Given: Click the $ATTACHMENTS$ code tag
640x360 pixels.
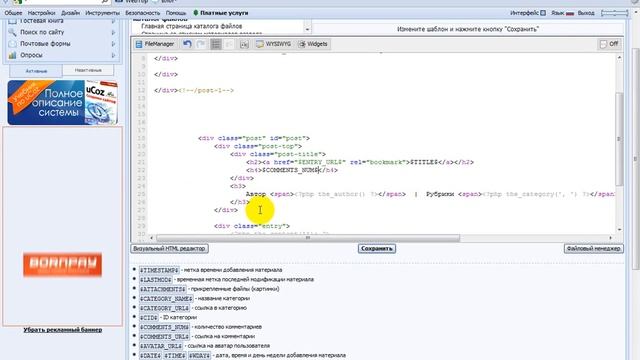Looking at the screenshot, I should (162, 289).
